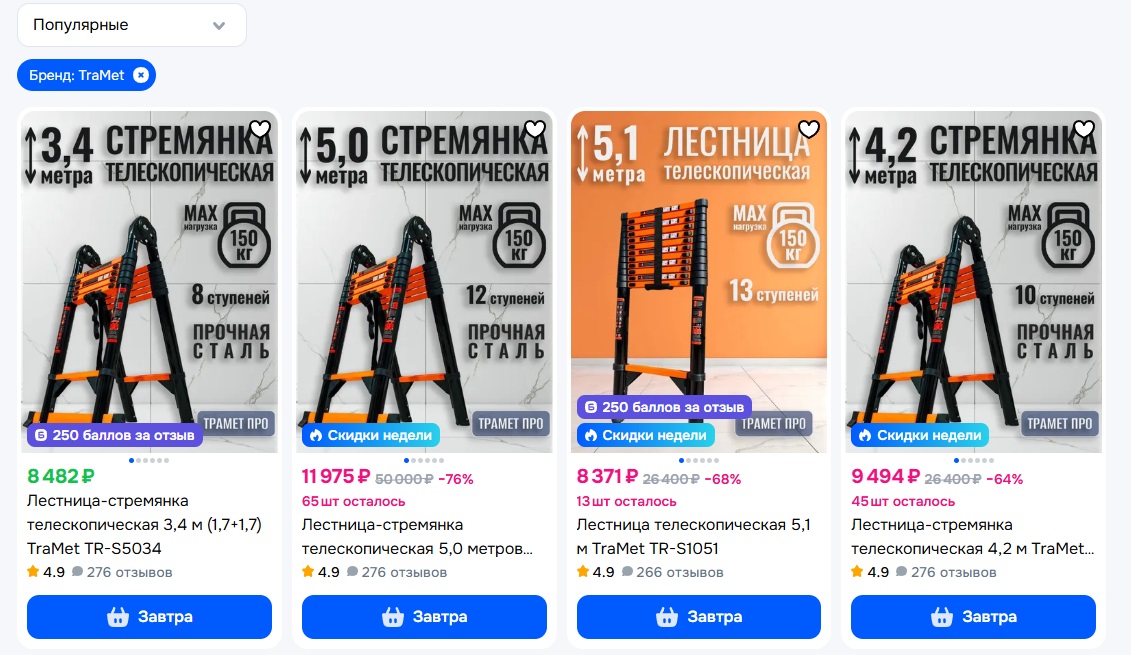Viewport: 1131px width, 655px height.
Task: Click heart icon on 4,2 metre ladder
Action: [x=1084, y=129]
